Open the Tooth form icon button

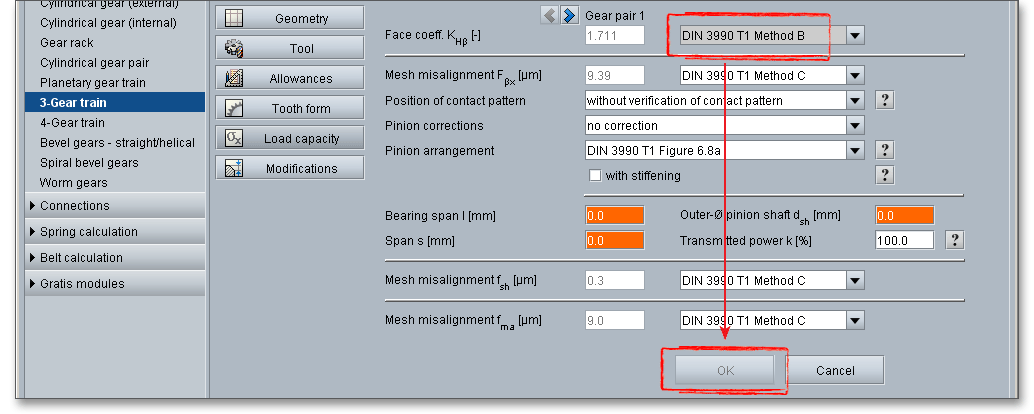click(x=236, y=108)
